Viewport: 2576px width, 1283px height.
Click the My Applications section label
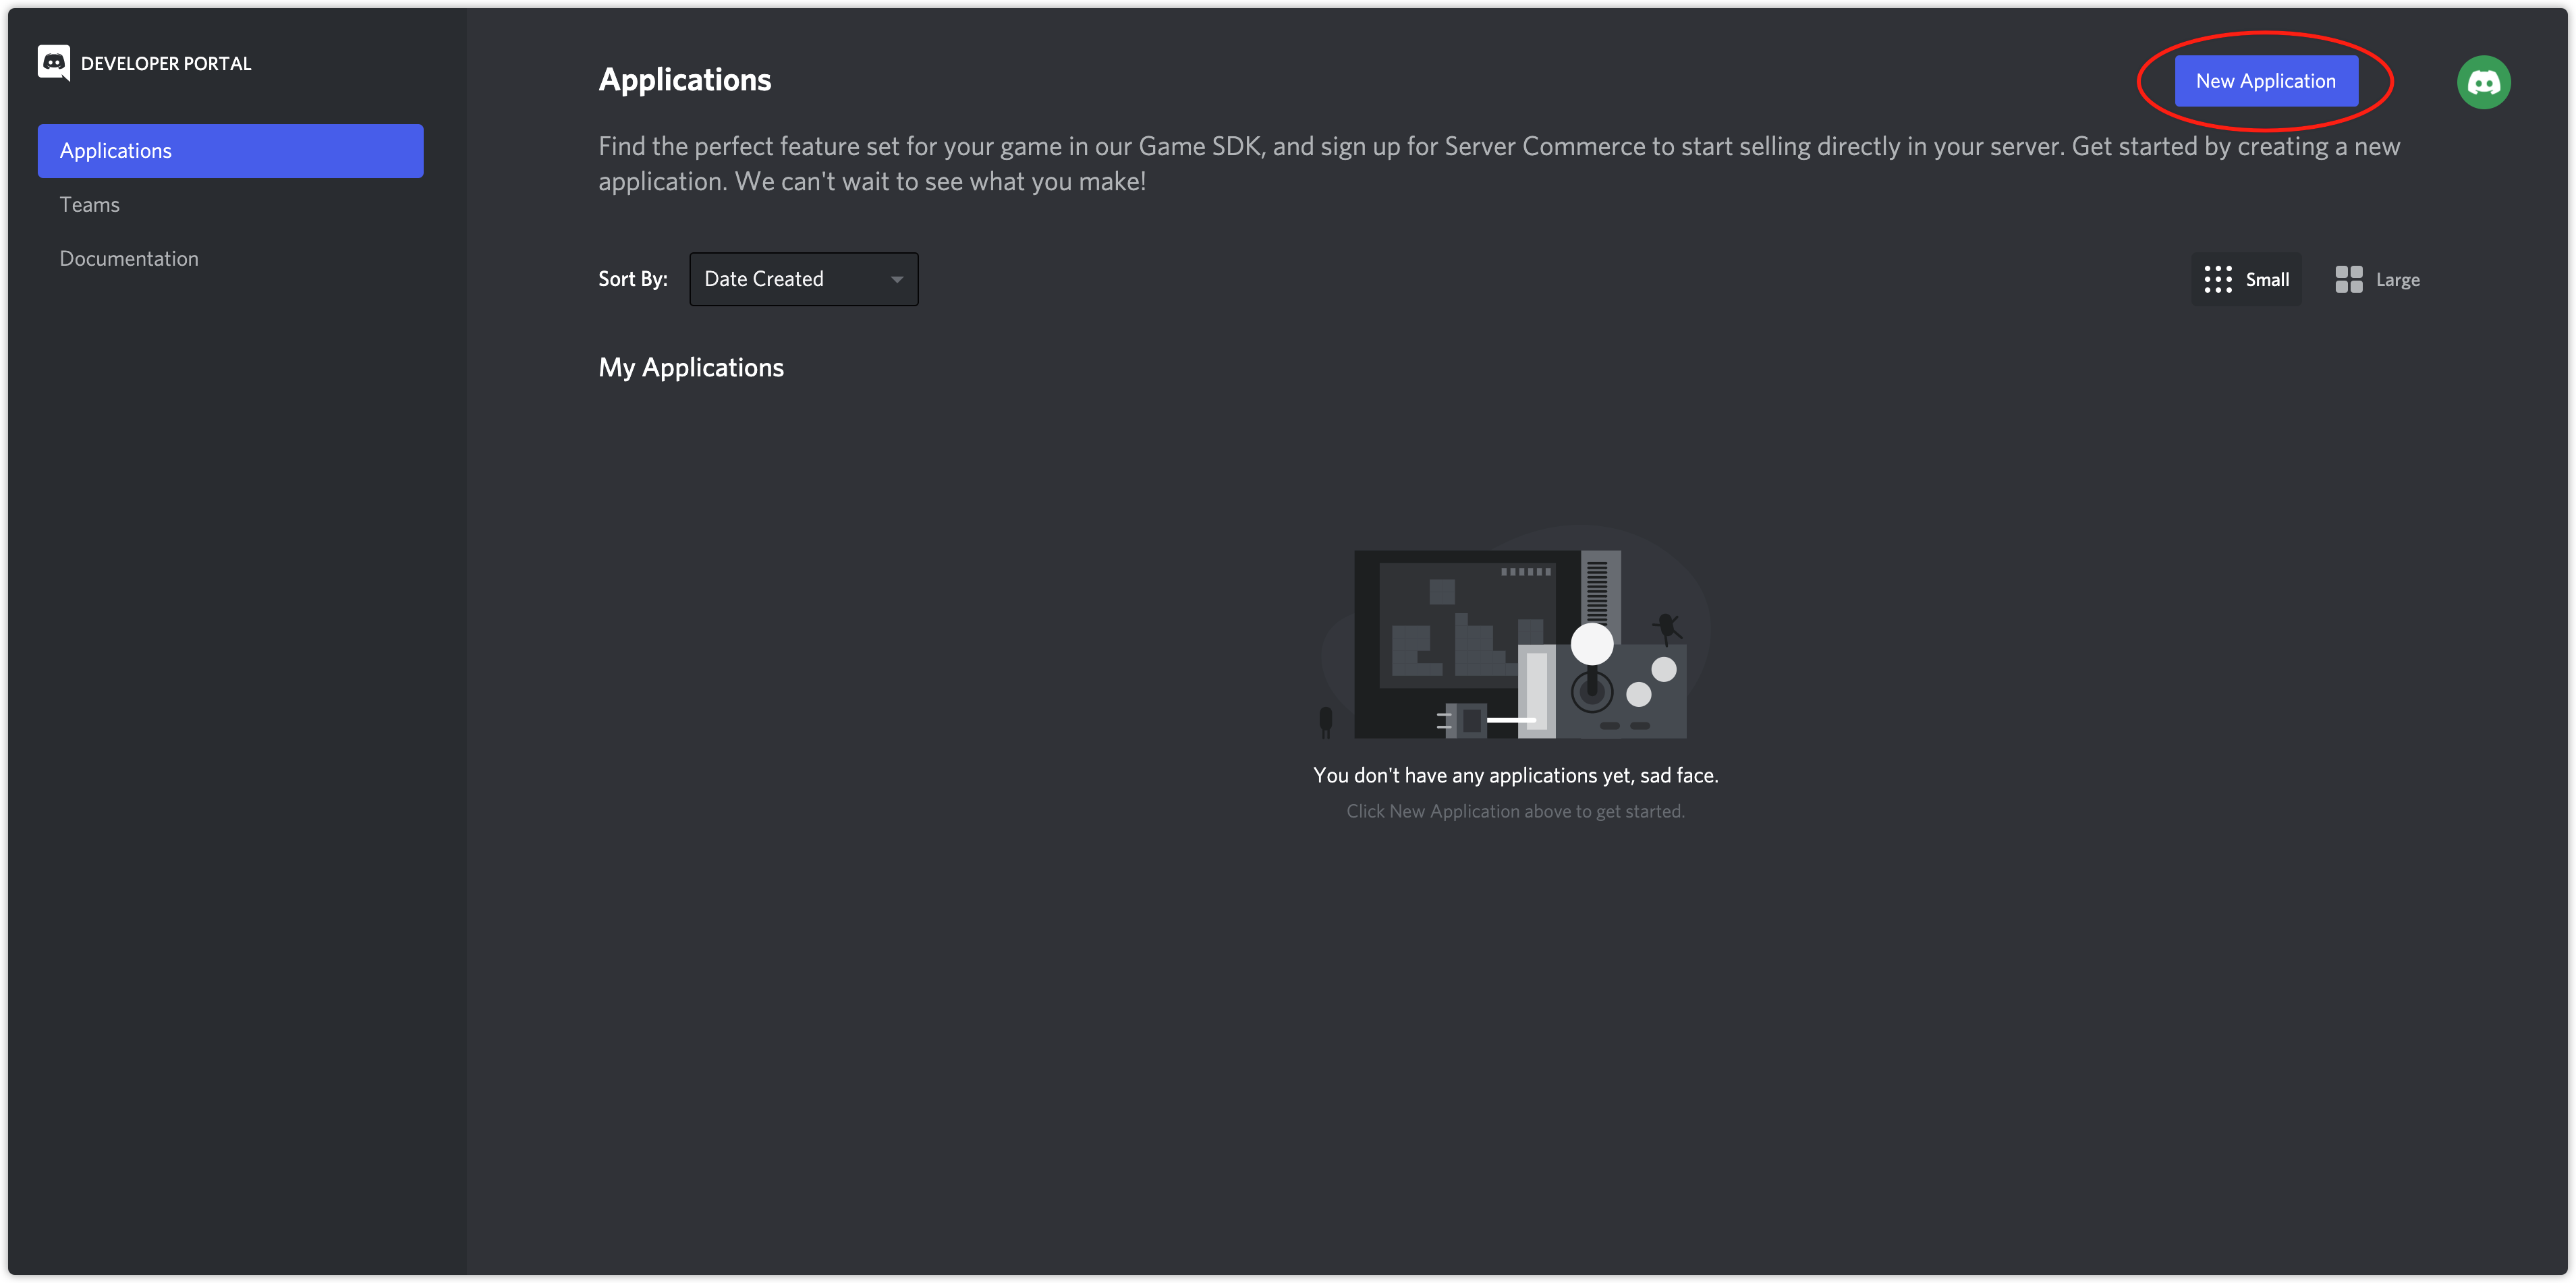click(690, 365)
